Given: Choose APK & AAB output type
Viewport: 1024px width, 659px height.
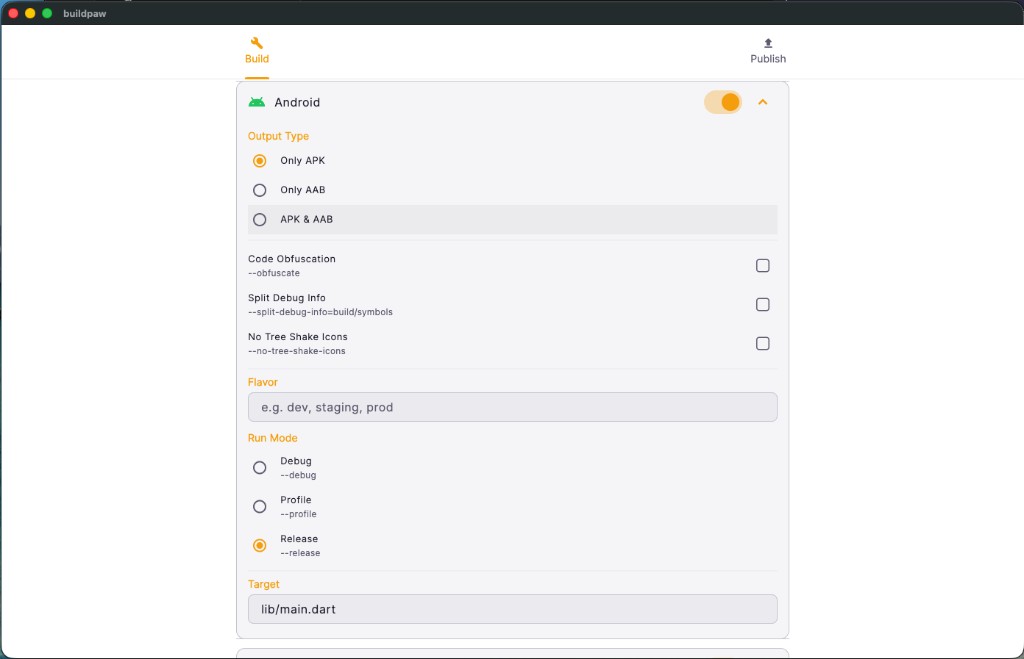Looking at the screenshot, I should 259,219.
